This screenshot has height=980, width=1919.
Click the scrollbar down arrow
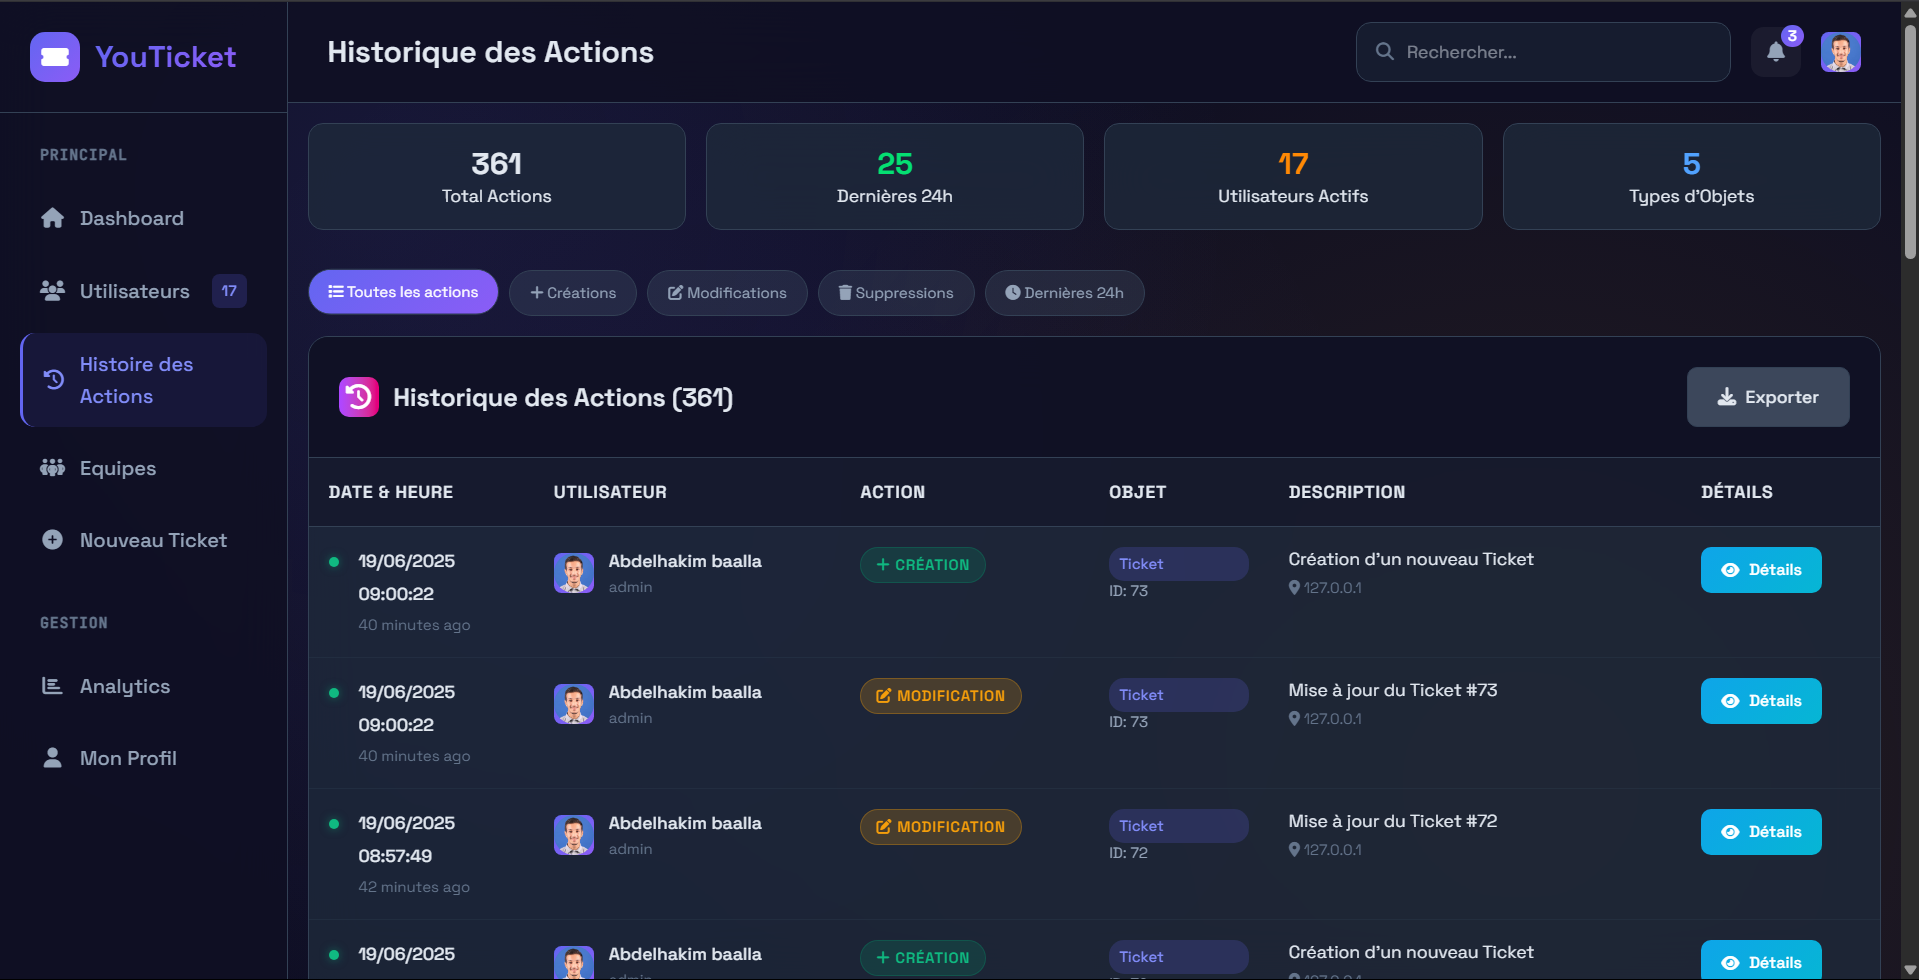click(x=1910, y=970)
